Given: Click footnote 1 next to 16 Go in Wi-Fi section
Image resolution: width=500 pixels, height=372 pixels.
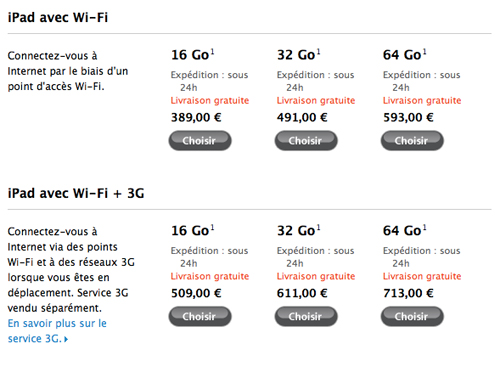Looking at the screenshot, I should click(213, 52).
